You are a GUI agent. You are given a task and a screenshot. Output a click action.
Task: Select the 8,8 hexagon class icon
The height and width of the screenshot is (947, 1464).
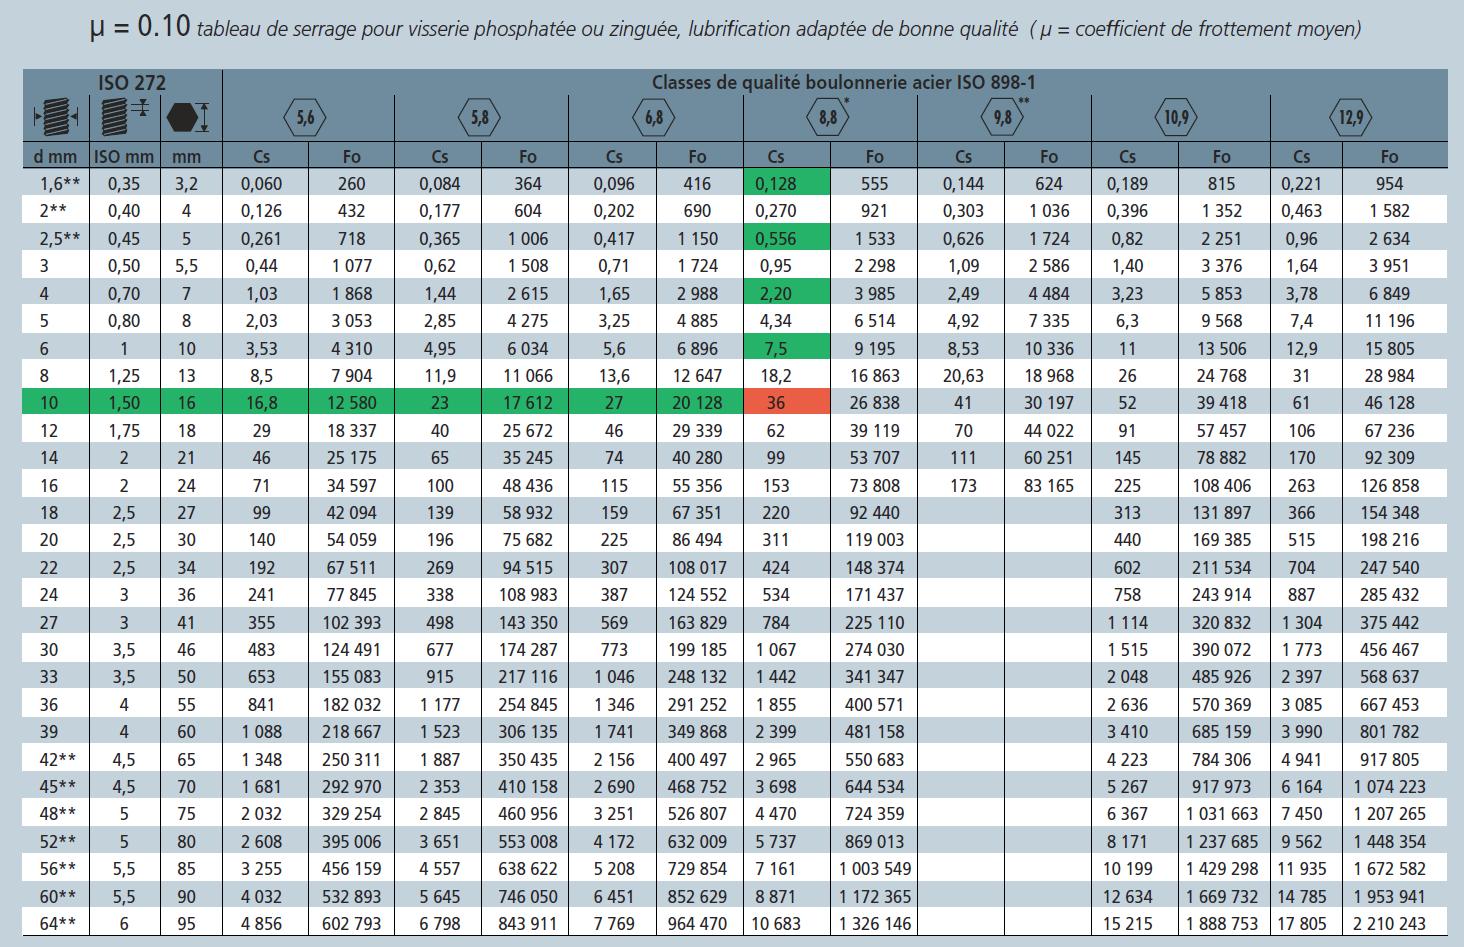pos(828,118)
